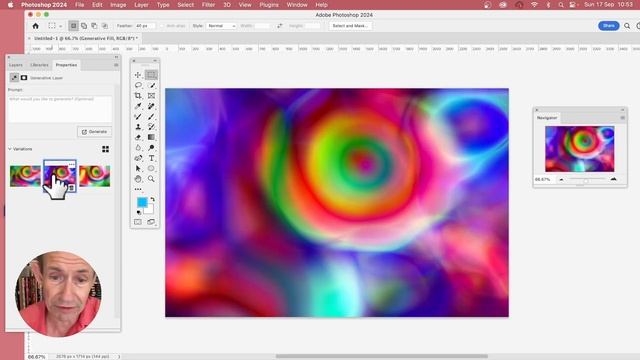Image resolution: width=640 pixels, height=360 pixels.
Task: Select the Path Selection tool
Action: [138, 169]
